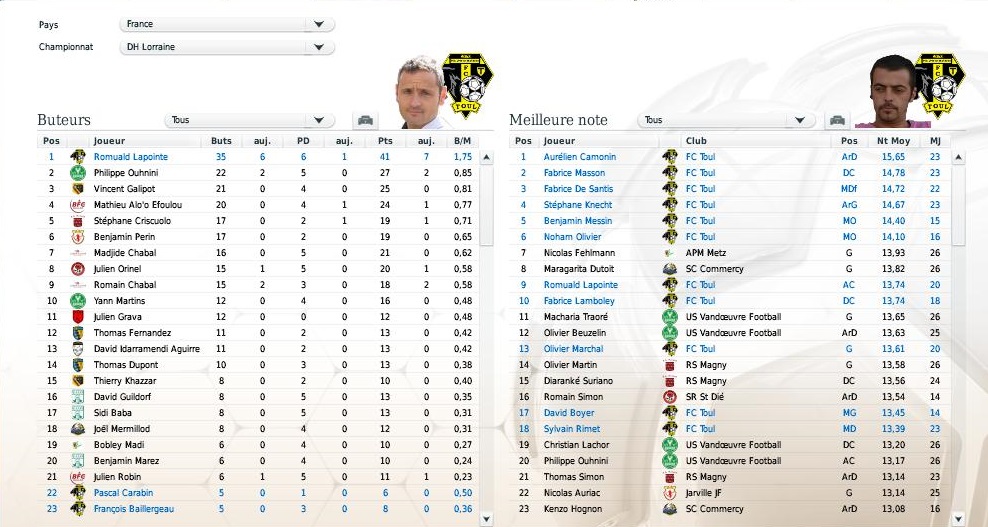Click SR St Dié club badge icon
The image size is (988, 527).
tap(669, 397)
